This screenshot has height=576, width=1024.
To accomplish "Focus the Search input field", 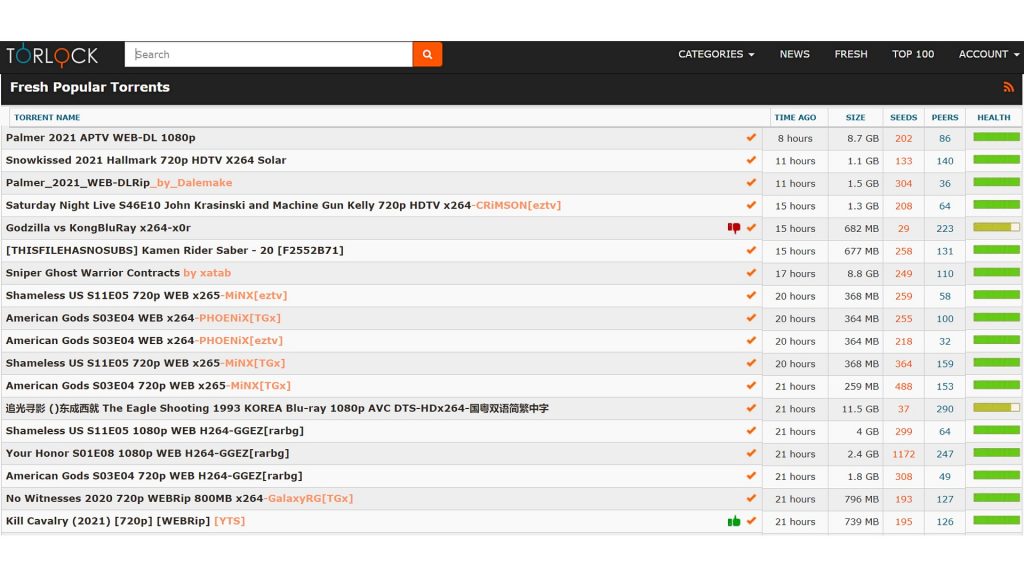I will click(x=268, y=54).
